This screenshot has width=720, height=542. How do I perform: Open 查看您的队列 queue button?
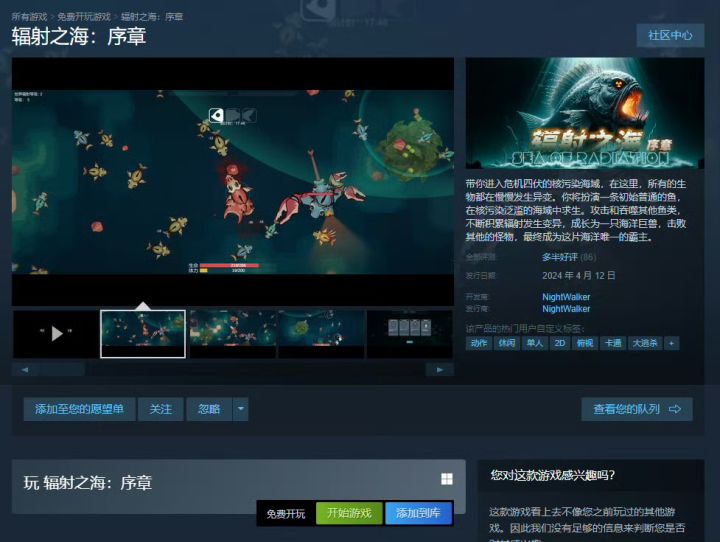pos(637,409)
